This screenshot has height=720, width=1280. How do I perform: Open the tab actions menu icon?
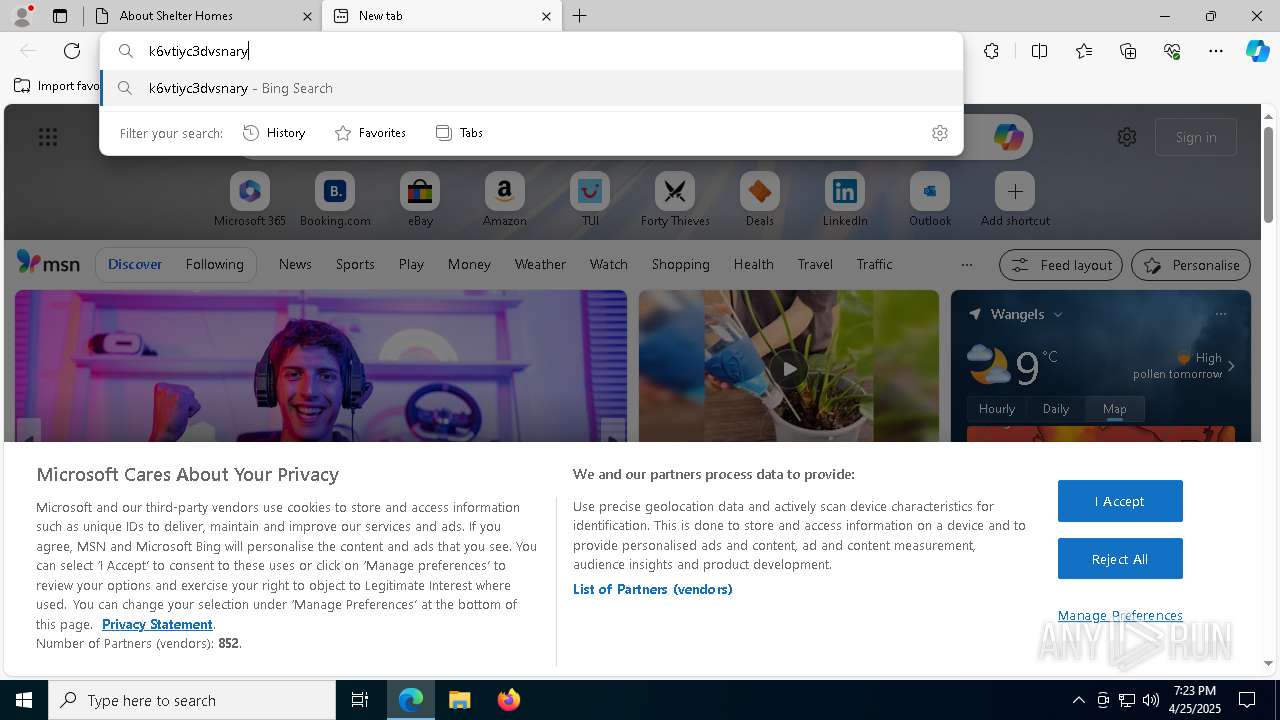(60, 16)
